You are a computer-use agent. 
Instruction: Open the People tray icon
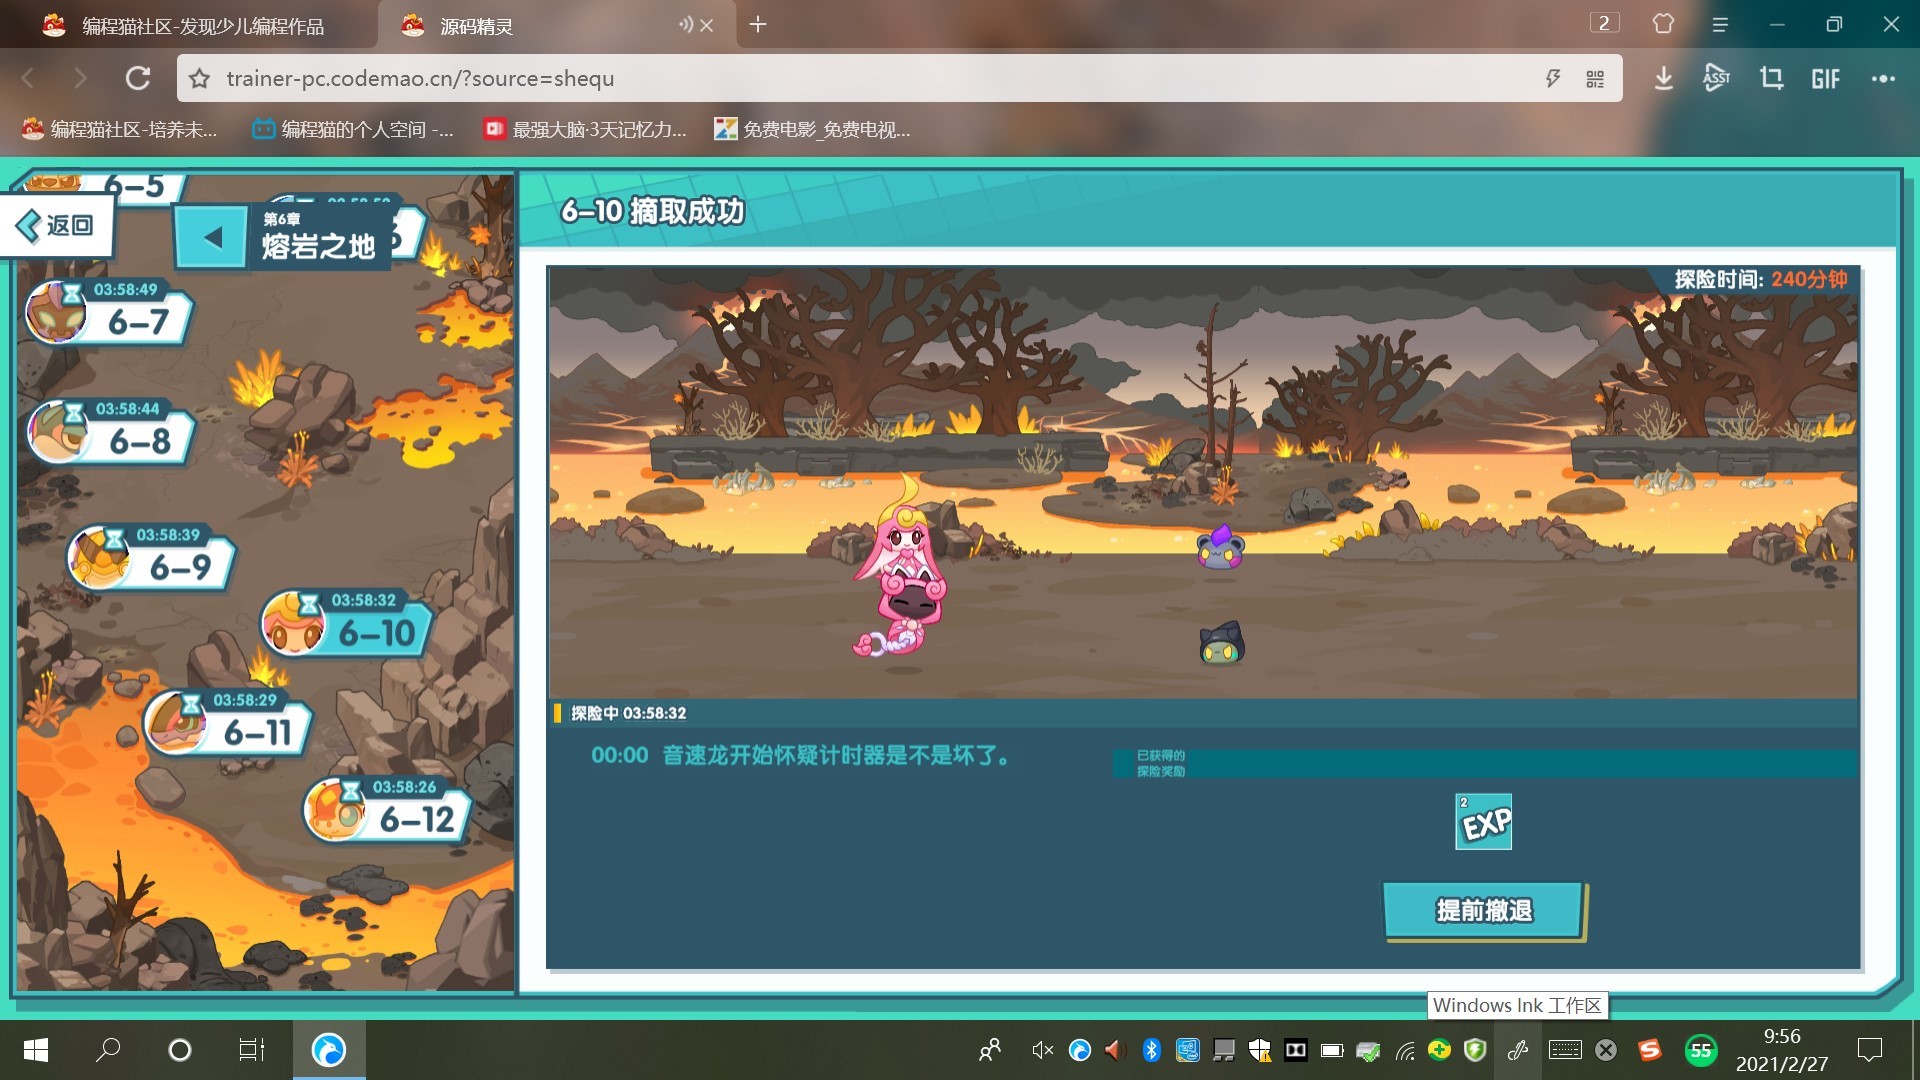(x=990, y=1050)
